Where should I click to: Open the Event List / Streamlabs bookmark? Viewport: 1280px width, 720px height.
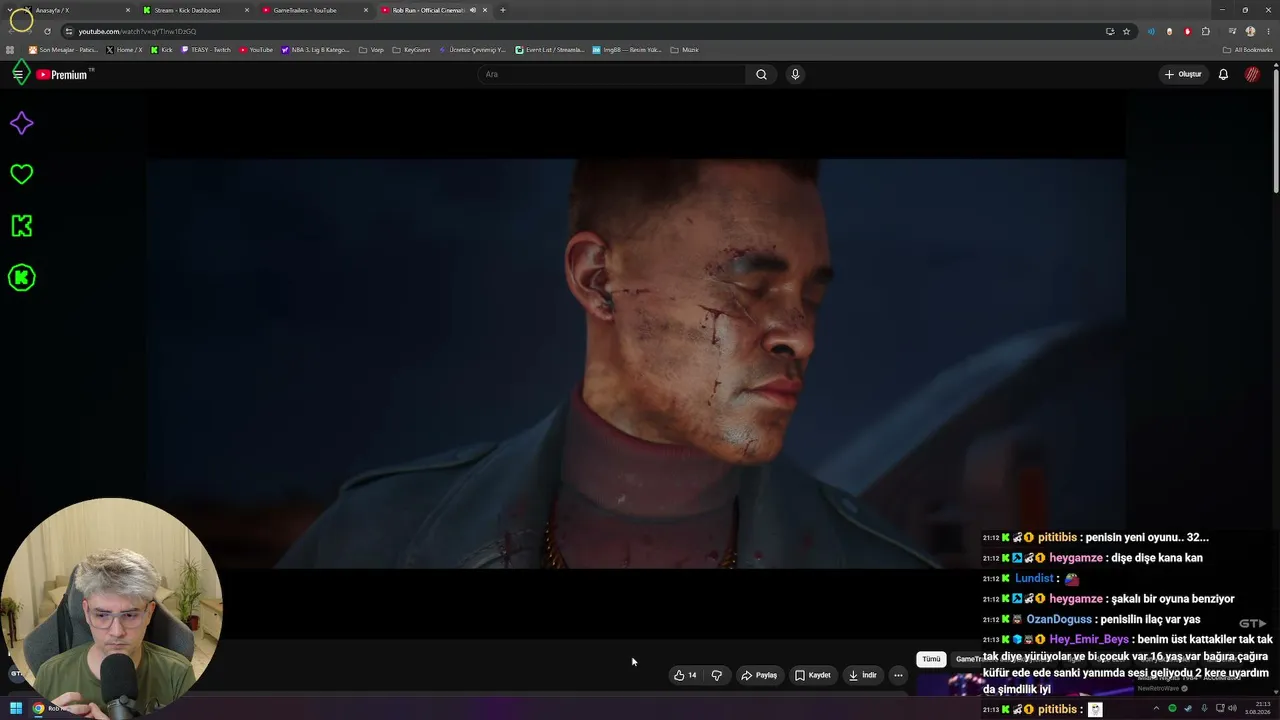click(x=550, y=50)
